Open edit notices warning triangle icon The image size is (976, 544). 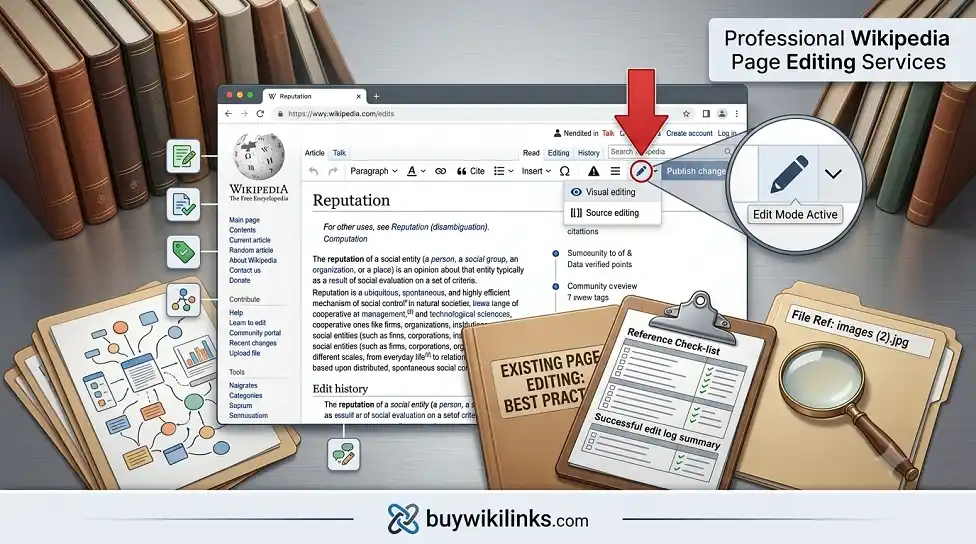[594, 171]
